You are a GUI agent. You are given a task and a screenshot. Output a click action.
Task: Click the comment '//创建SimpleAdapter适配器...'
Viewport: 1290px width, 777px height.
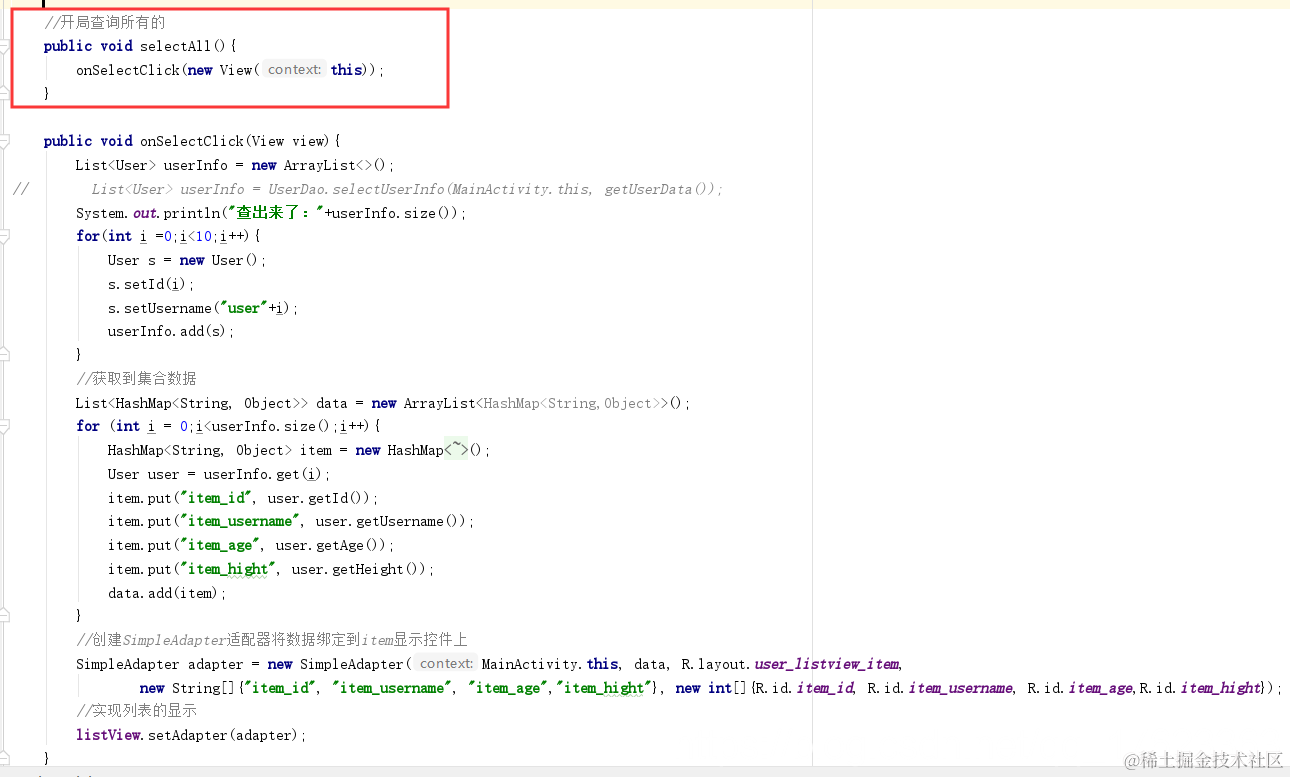[x=272, y=640]
